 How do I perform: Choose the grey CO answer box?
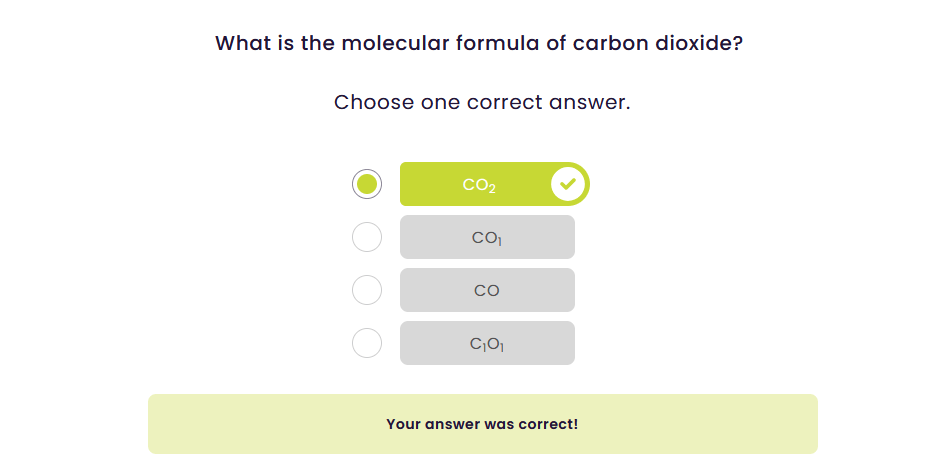(487, 290)
